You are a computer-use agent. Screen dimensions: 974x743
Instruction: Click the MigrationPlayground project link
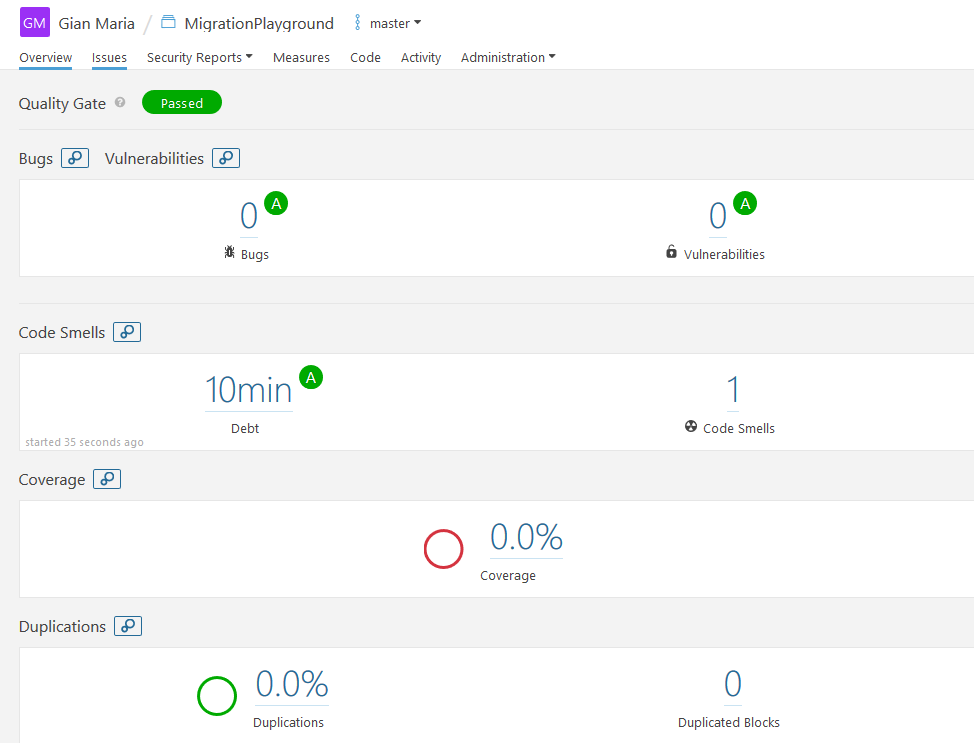click(259, 23)
